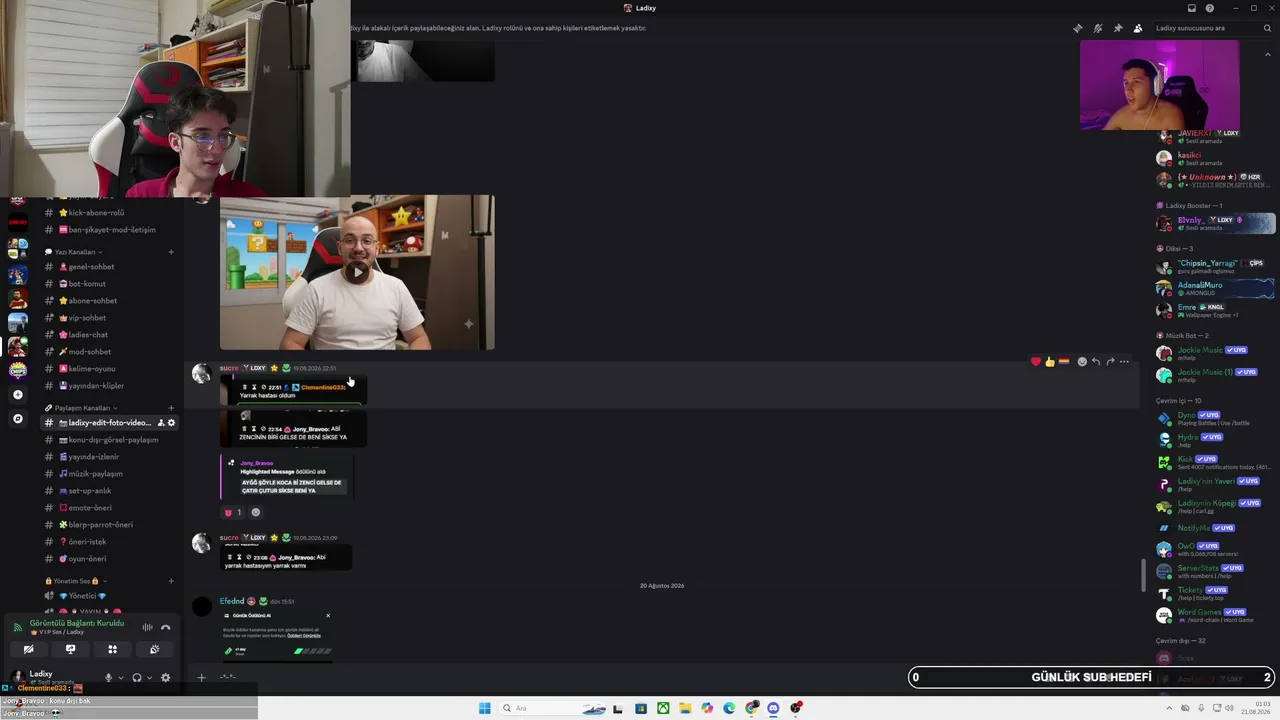
Task: Open Ladixy'nin Yaveri bot profile
Action: click(1215, 485)
